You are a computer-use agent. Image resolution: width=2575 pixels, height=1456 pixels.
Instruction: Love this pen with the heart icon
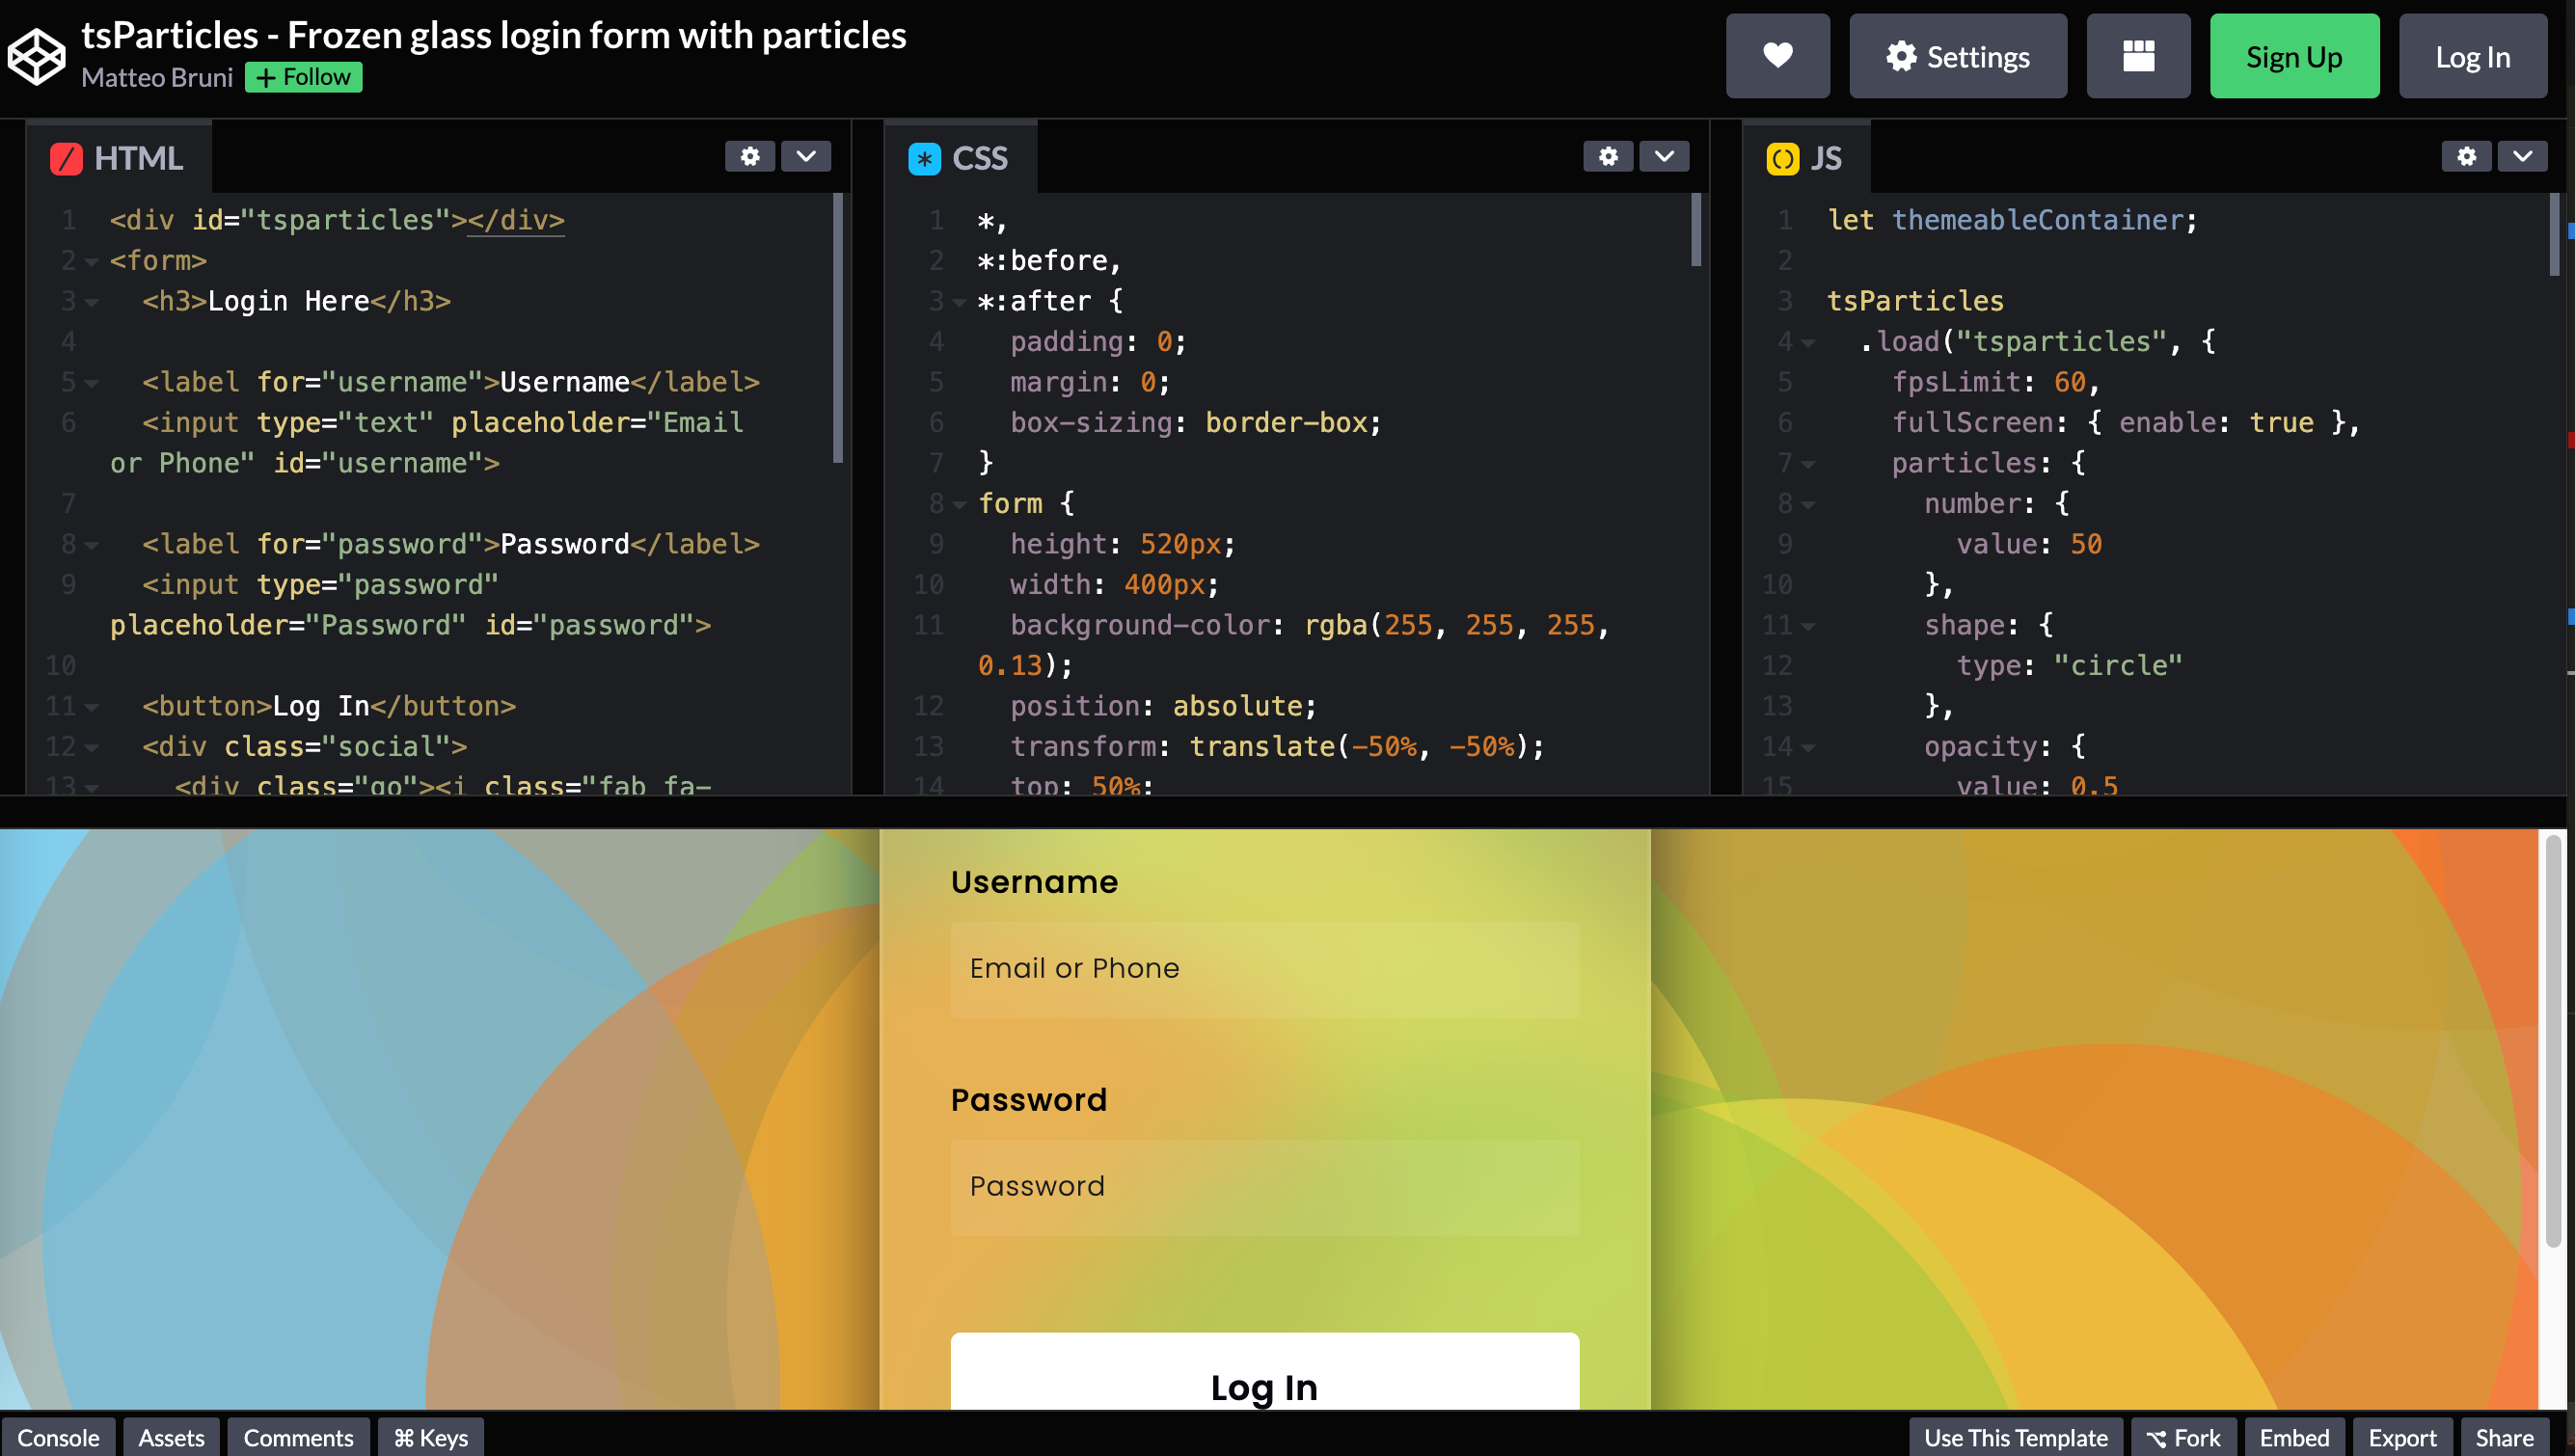1777,56
